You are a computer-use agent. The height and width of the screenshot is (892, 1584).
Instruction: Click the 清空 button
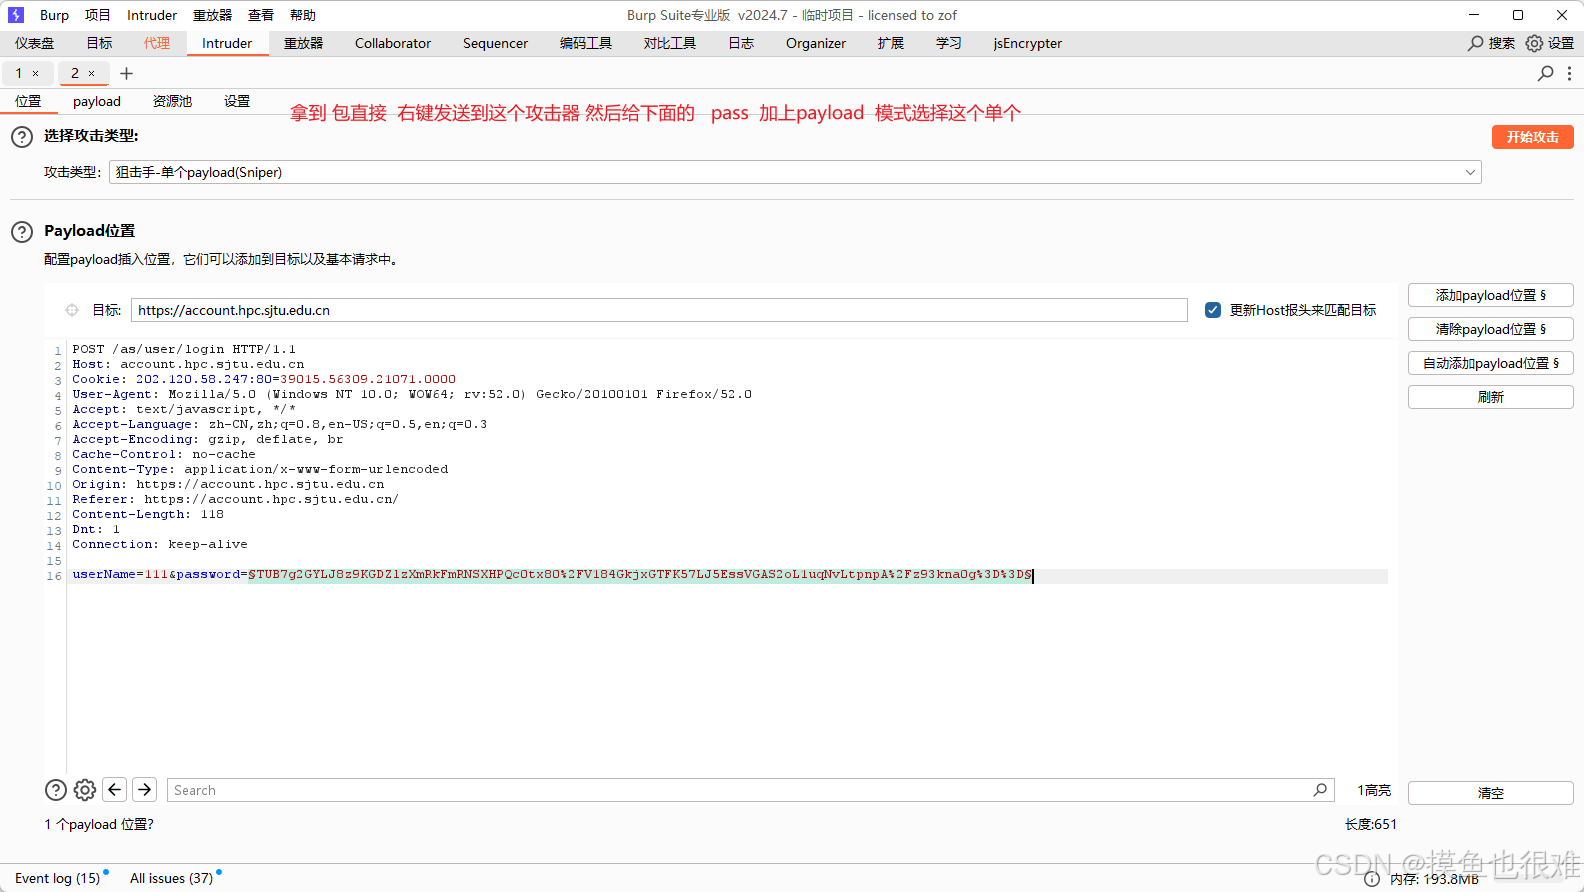pos(1490,793)
